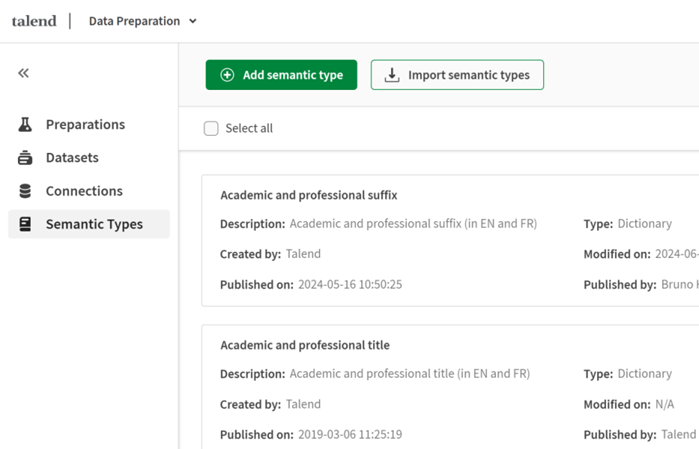Click the Connections database icon
Image resolution: width=699 pixels, height=449 pixels.
click(26, 191)
